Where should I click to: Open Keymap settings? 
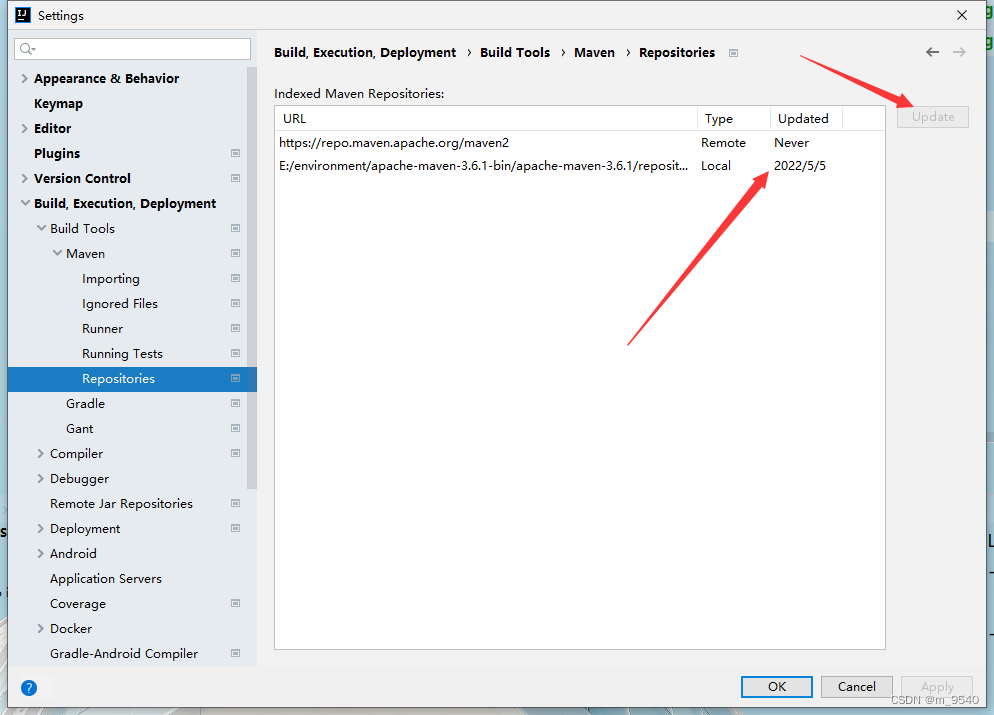[58, 104]
